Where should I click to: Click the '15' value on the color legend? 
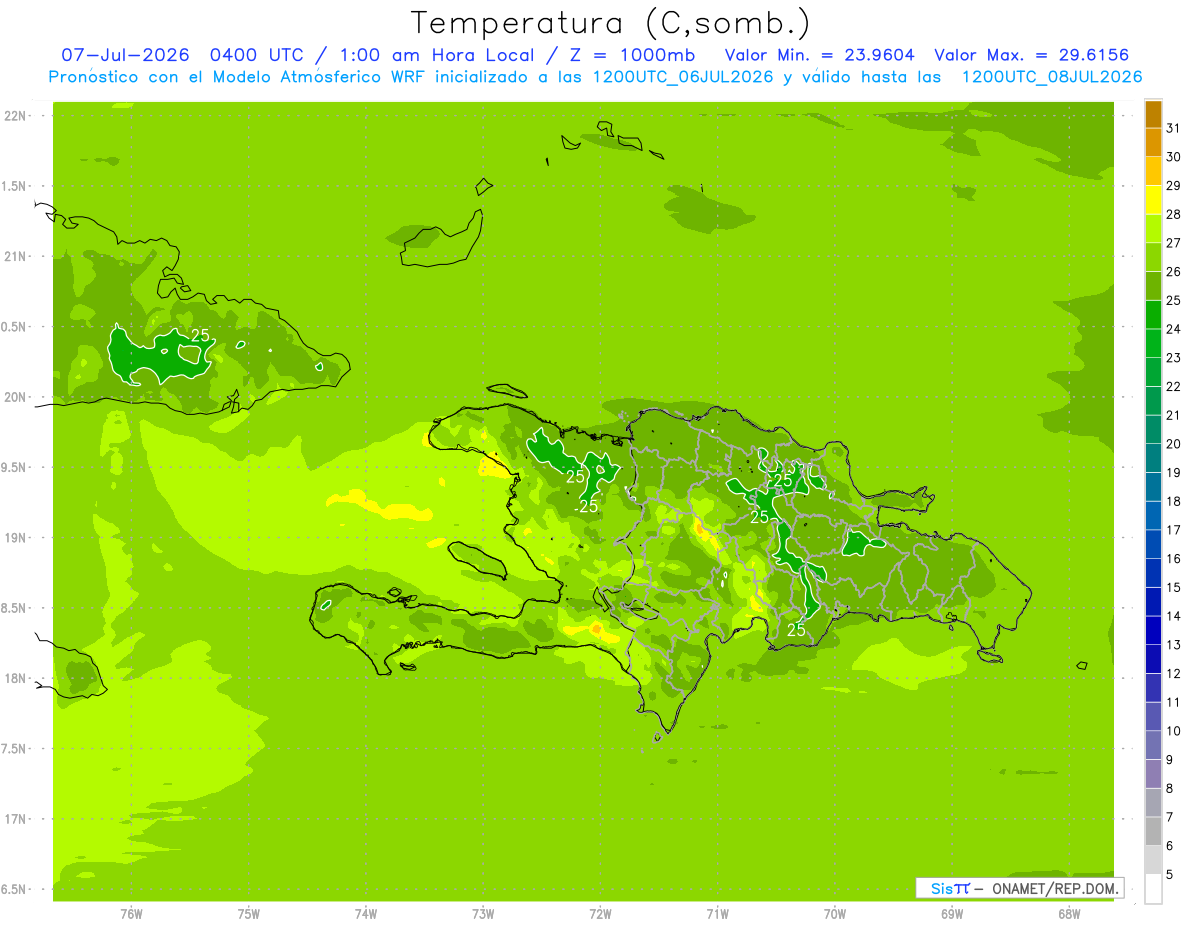pyautogui.click(x=1174, y=588)
